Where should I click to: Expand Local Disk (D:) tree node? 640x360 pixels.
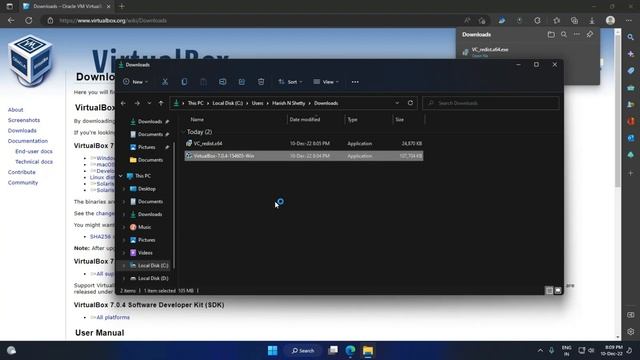click(124, 278)
